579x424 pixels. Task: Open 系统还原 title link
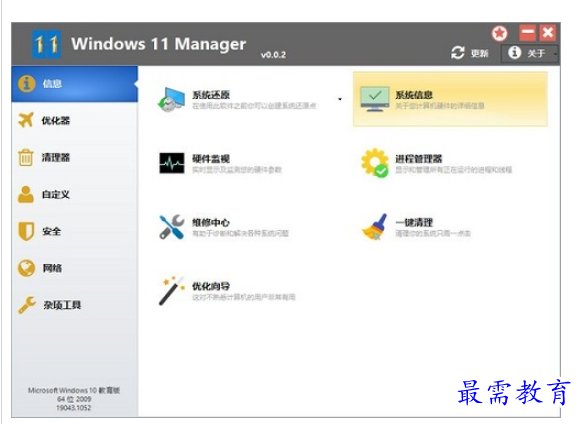point(211,95)
